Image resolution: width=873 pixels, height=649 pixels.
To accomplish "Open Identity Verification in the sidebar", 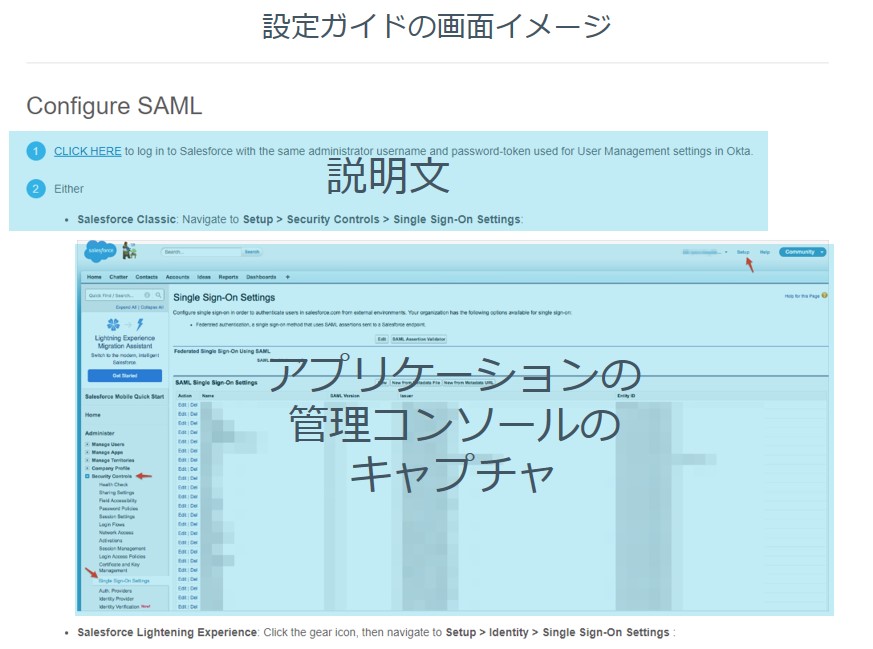I will point(119,607).
